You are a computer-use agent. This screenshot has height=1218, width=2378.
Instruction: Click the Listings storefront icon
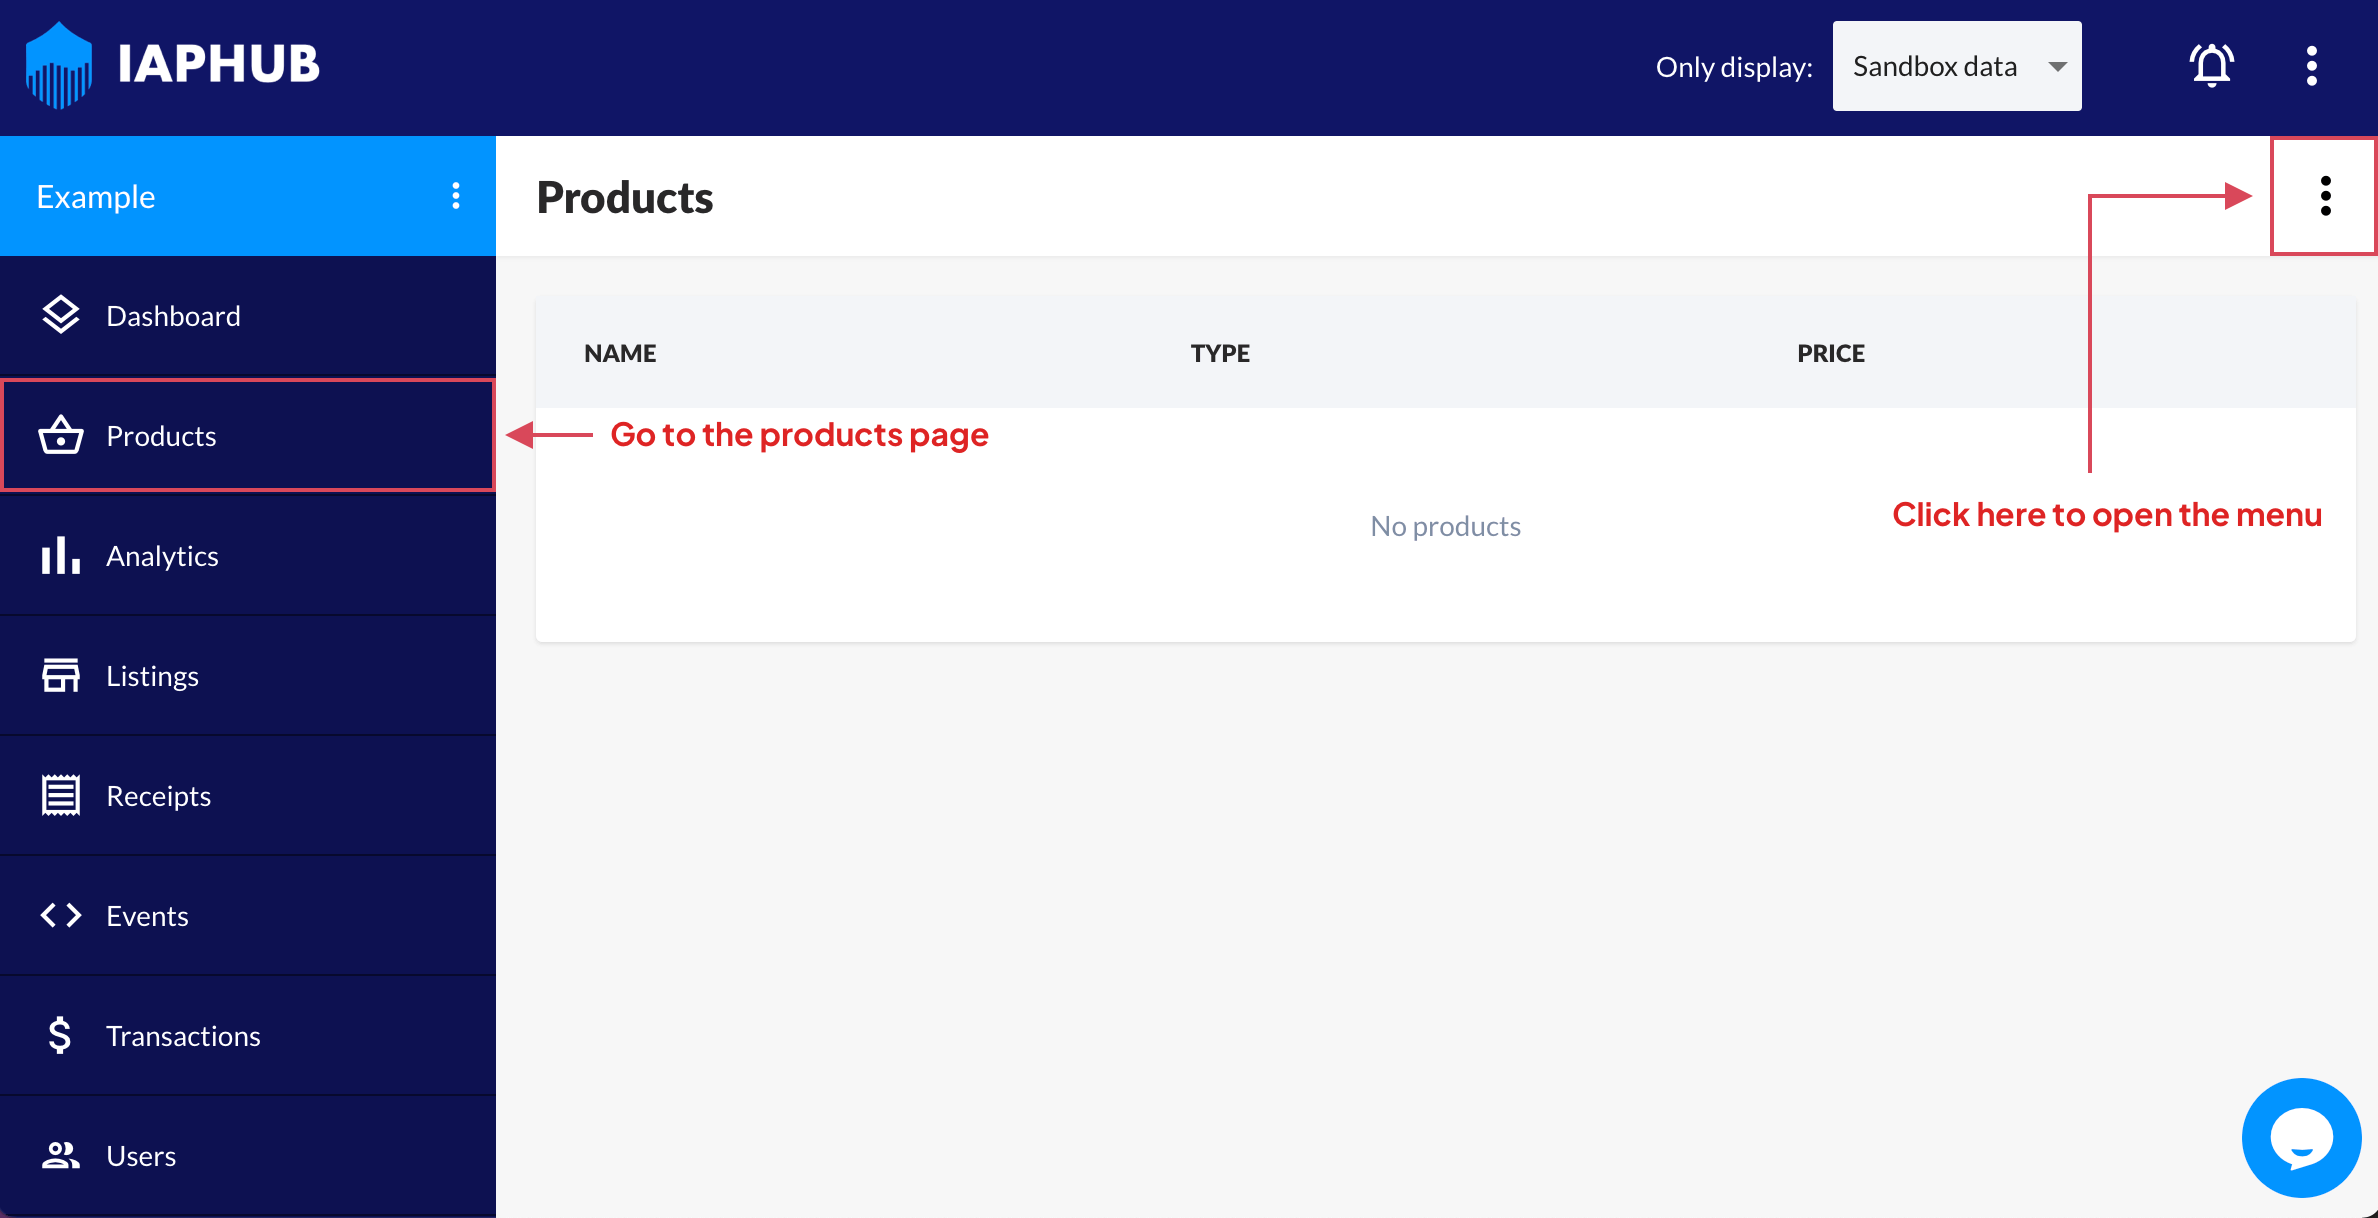click(61, 676)
